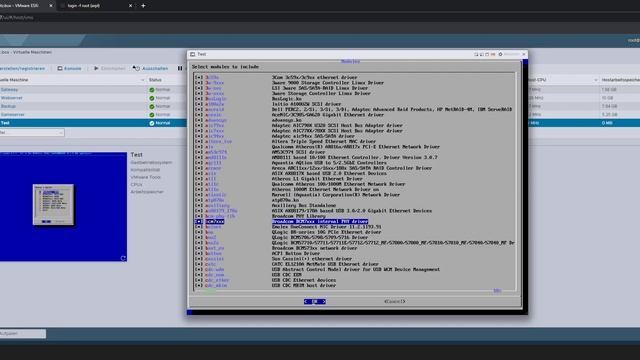This screenshot has height=360, width=640.
Task: Open the Backup virtual machine
Action: [x=8, y=106]
